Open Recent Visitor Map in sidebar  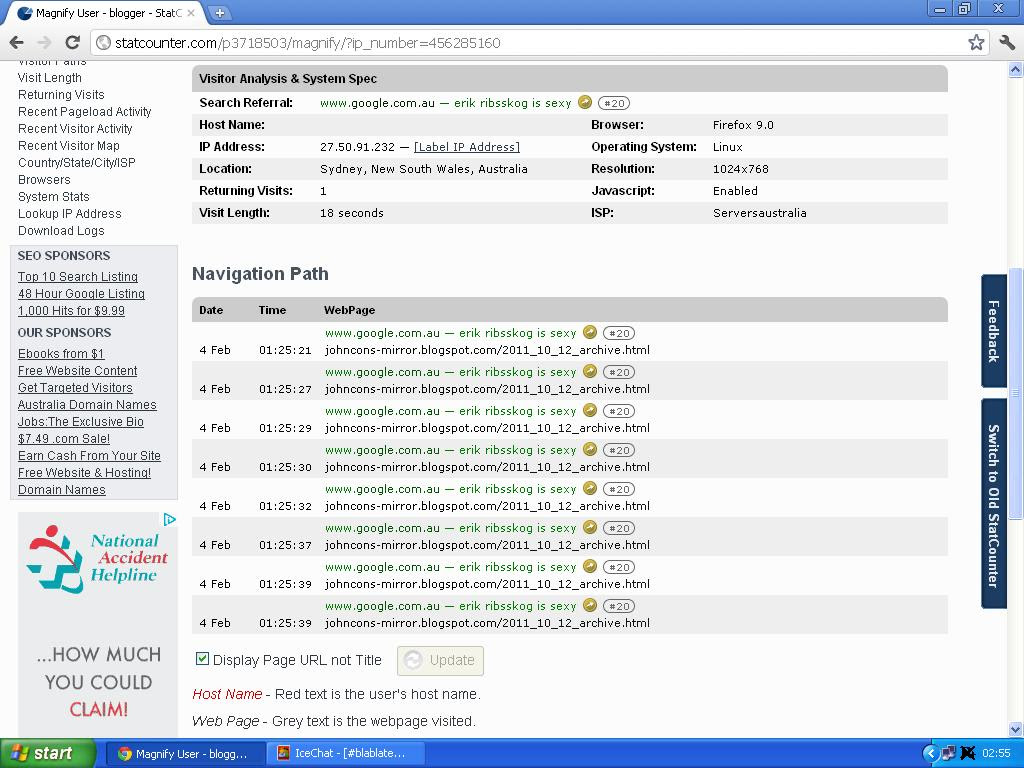(x=69, y=146)
